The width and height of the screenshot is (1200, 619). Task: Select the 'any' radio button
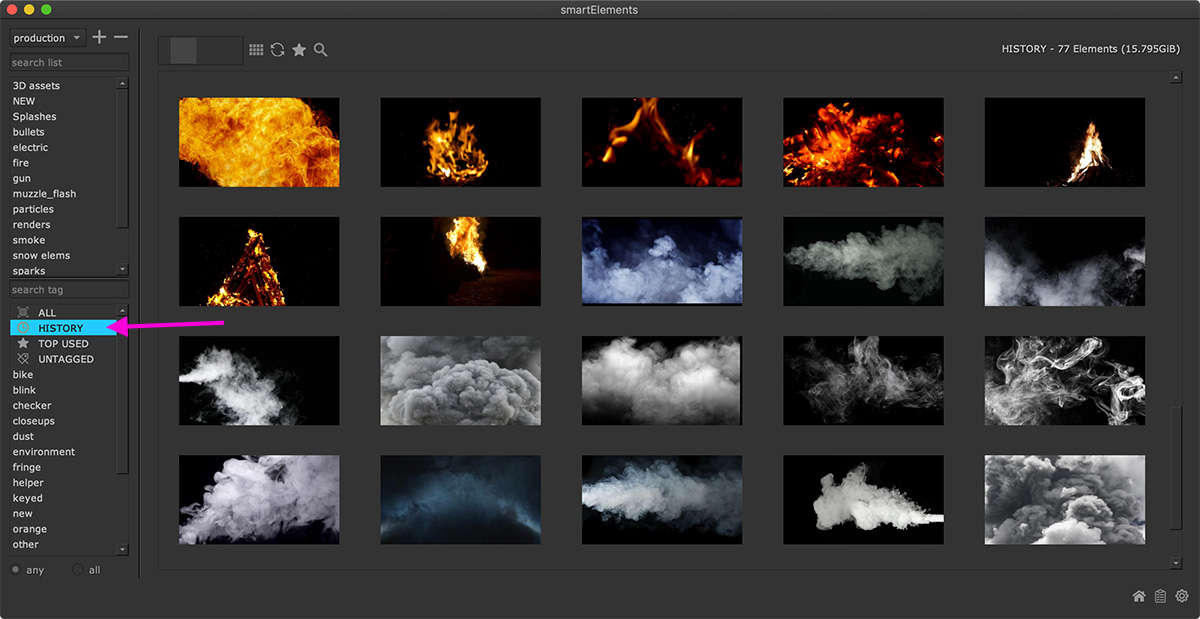[16, 570]
